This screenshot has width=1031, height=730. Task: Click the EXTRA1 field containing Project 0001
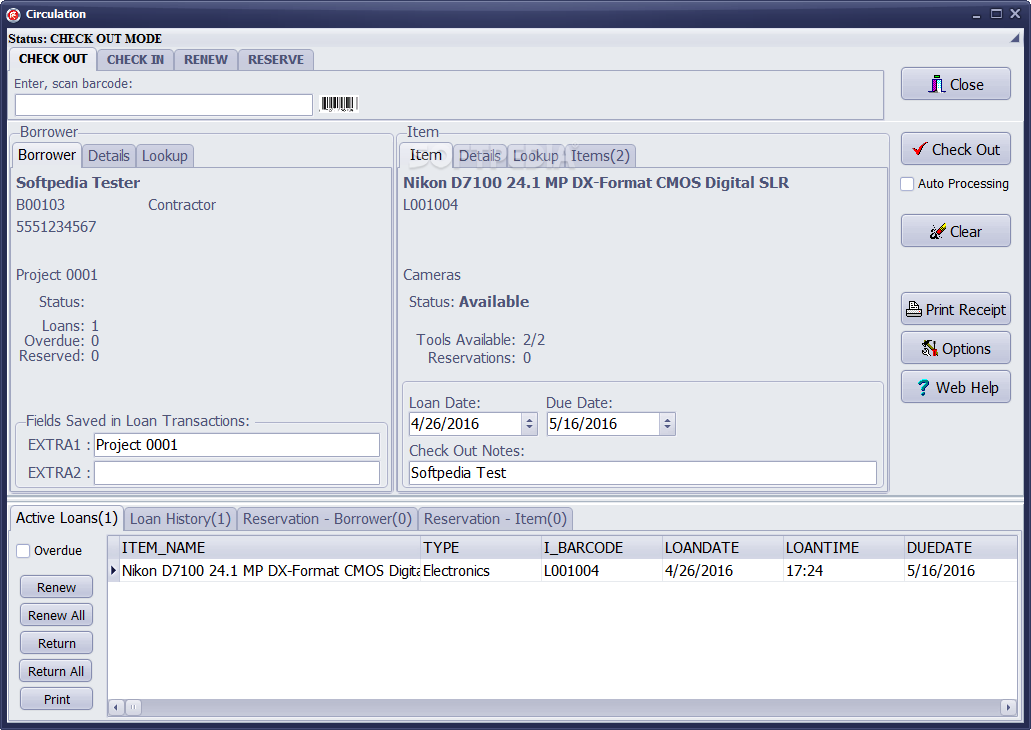237,445
